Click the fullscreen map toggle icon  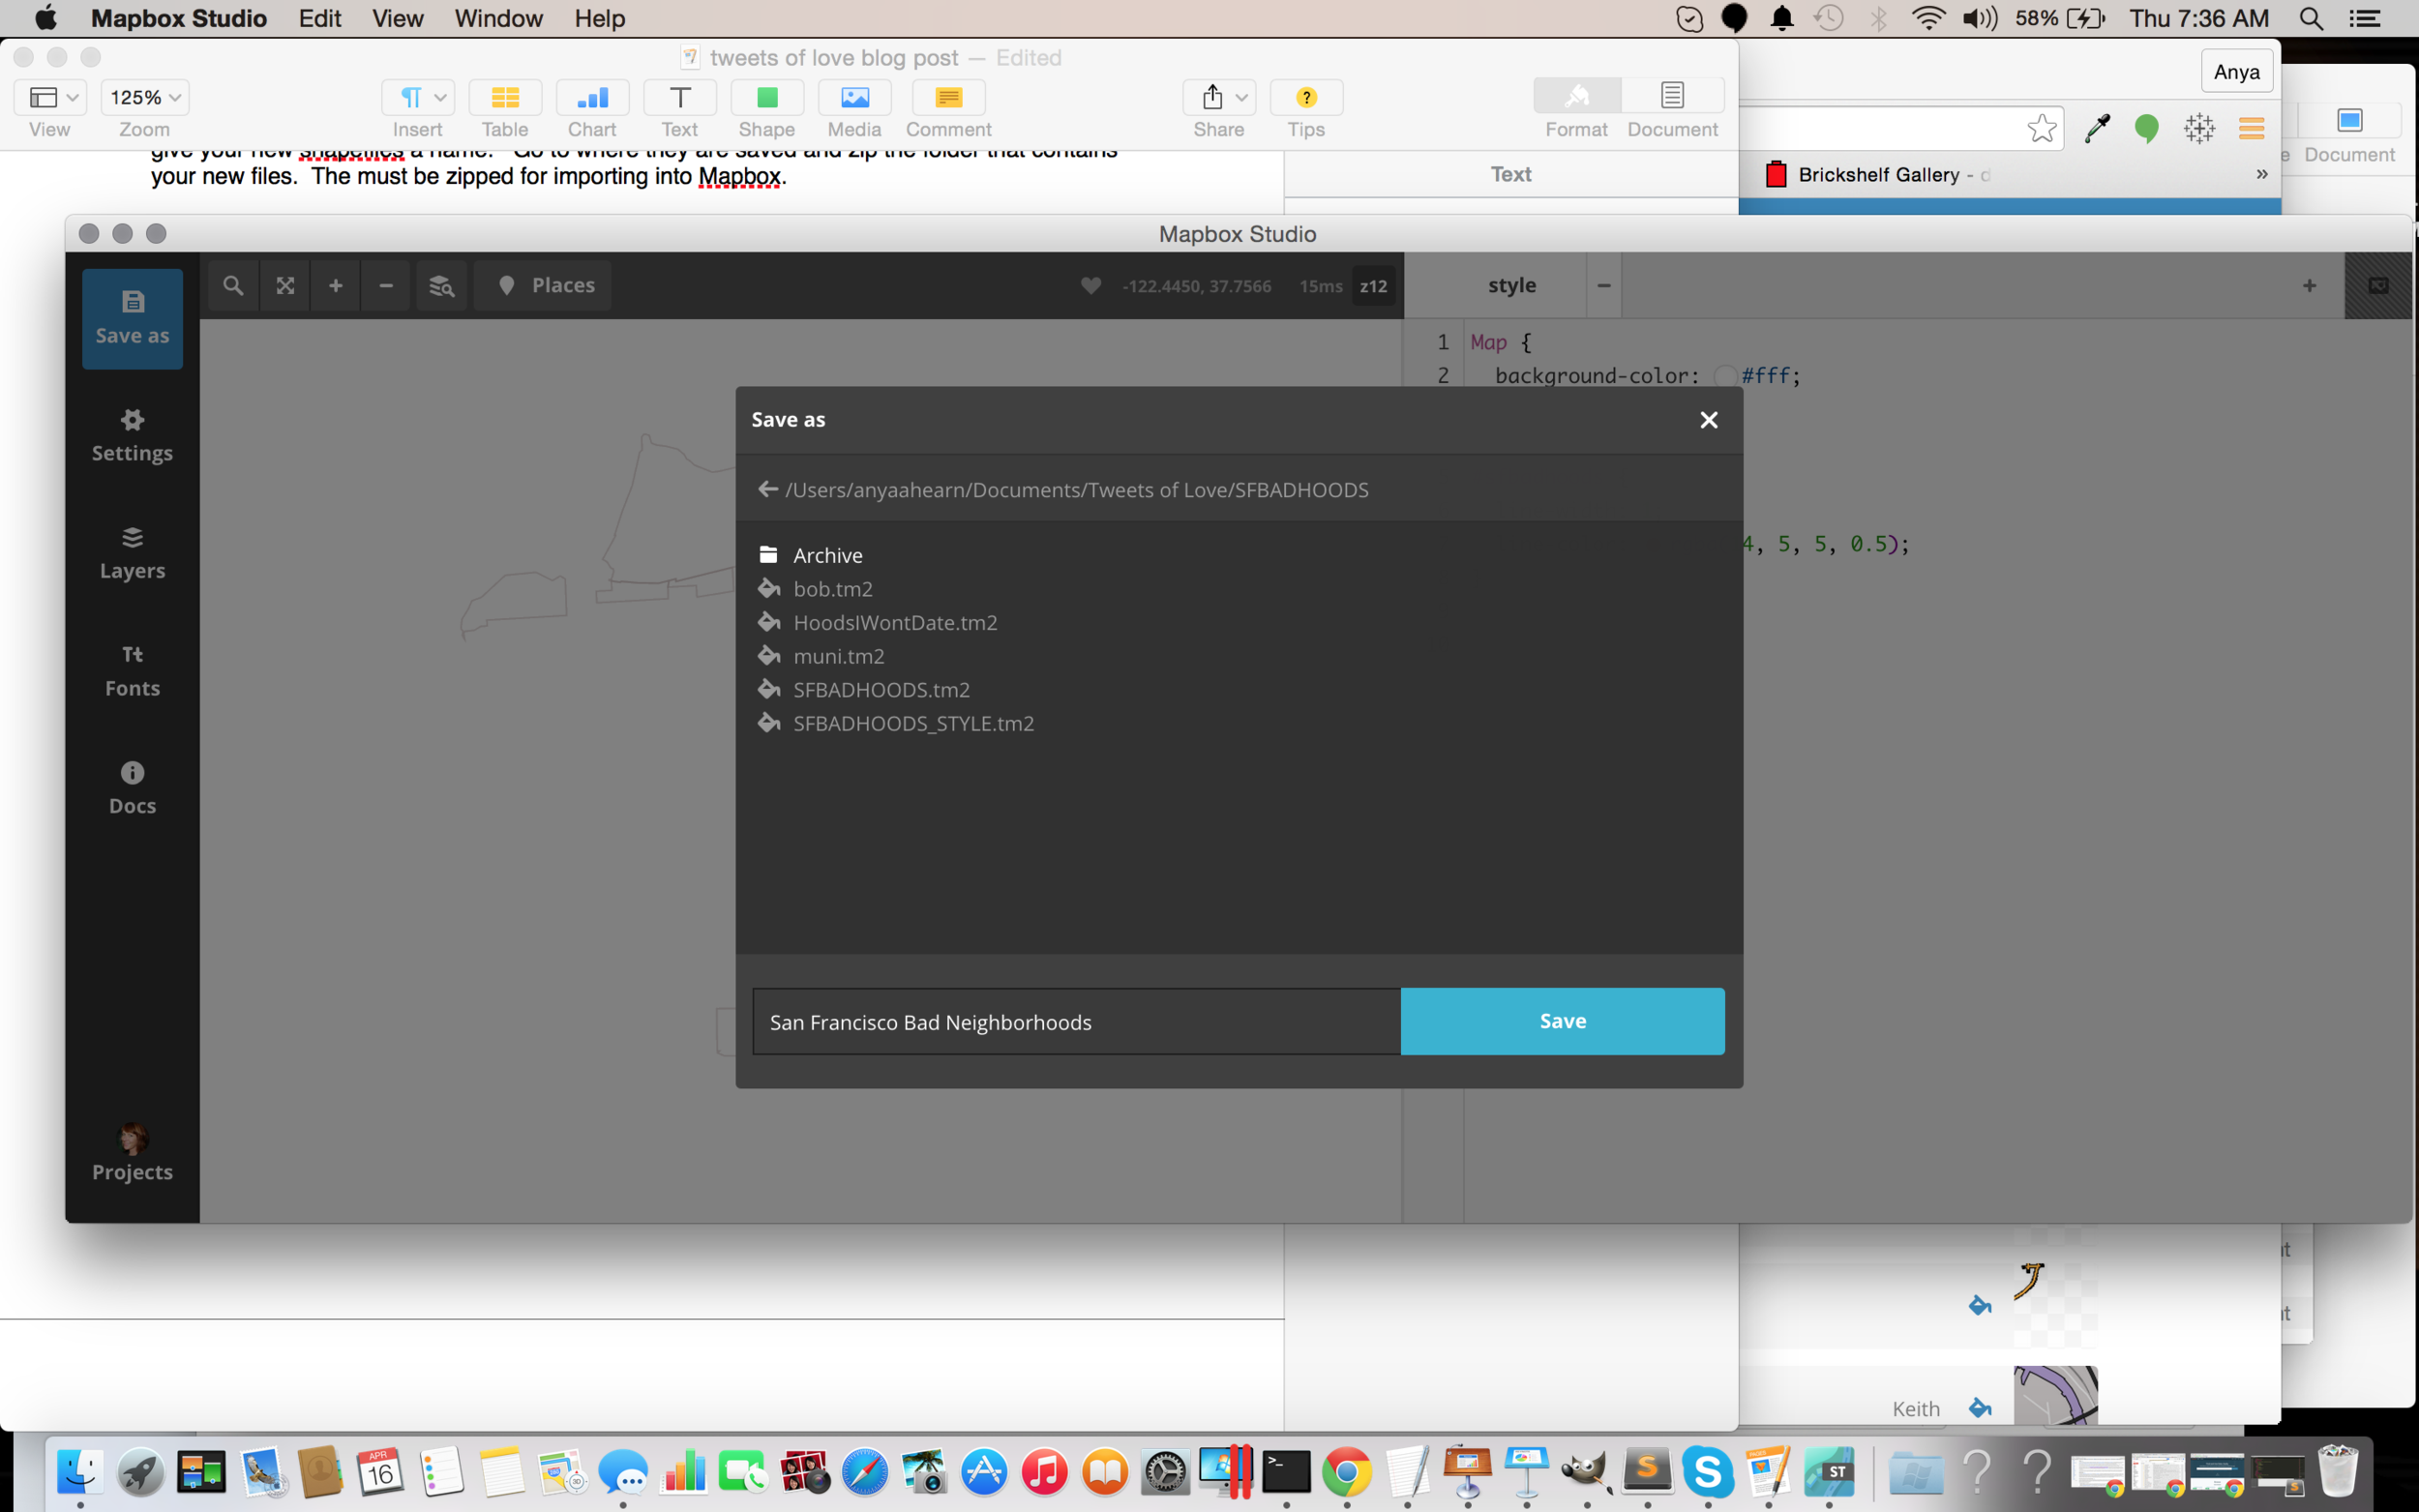click(285, 286)
